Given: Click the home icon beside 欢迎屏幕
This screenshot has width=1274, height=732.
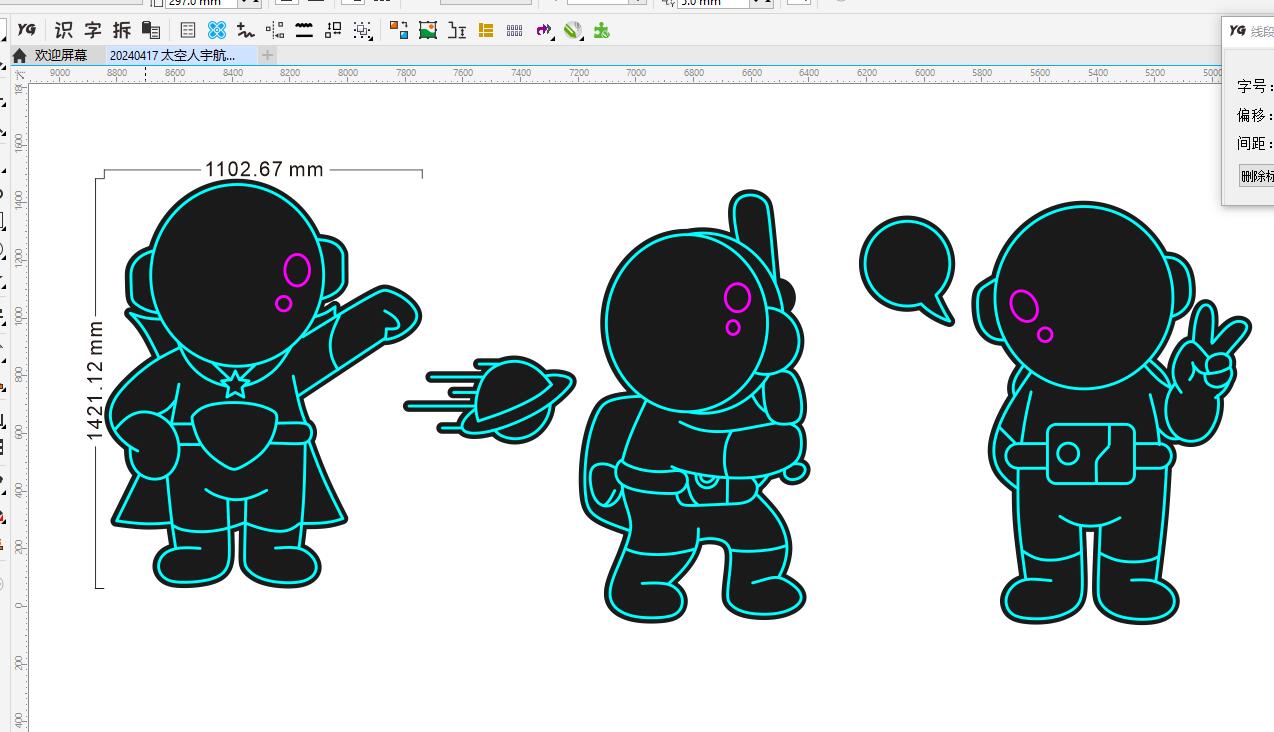Looking at the screenshot, I should pyautogui.click(x=19, y=56).
